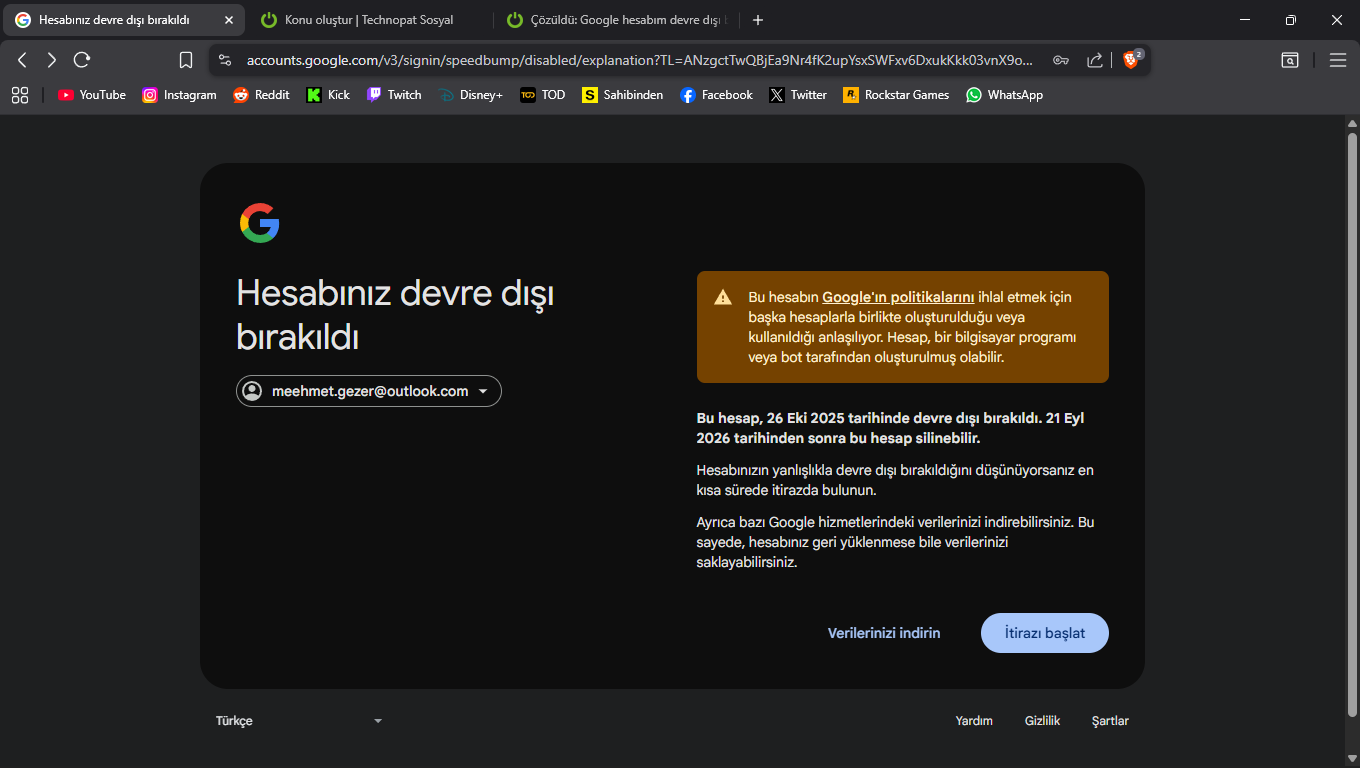This screenshot has width=1360, height=768.
Task: Click the heading "Hesabınız devre dışı bırakıldı"
Action: coord(395,314)
